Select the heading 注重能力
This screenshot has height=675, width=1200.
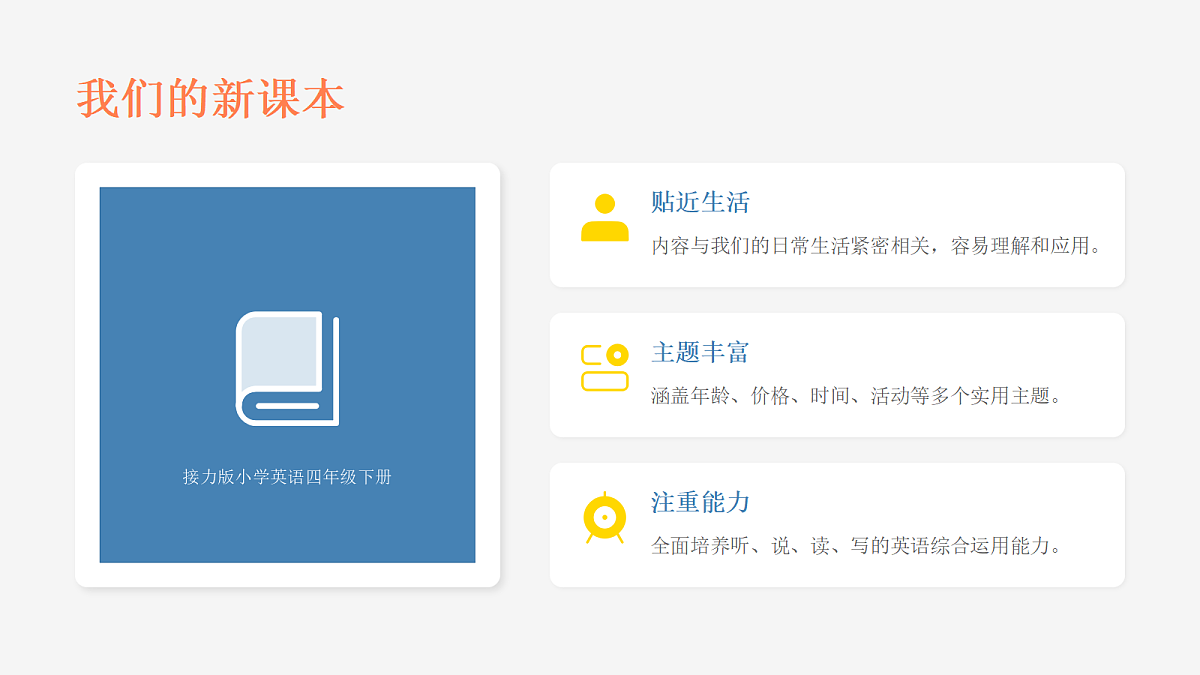(x=700, y=502)
